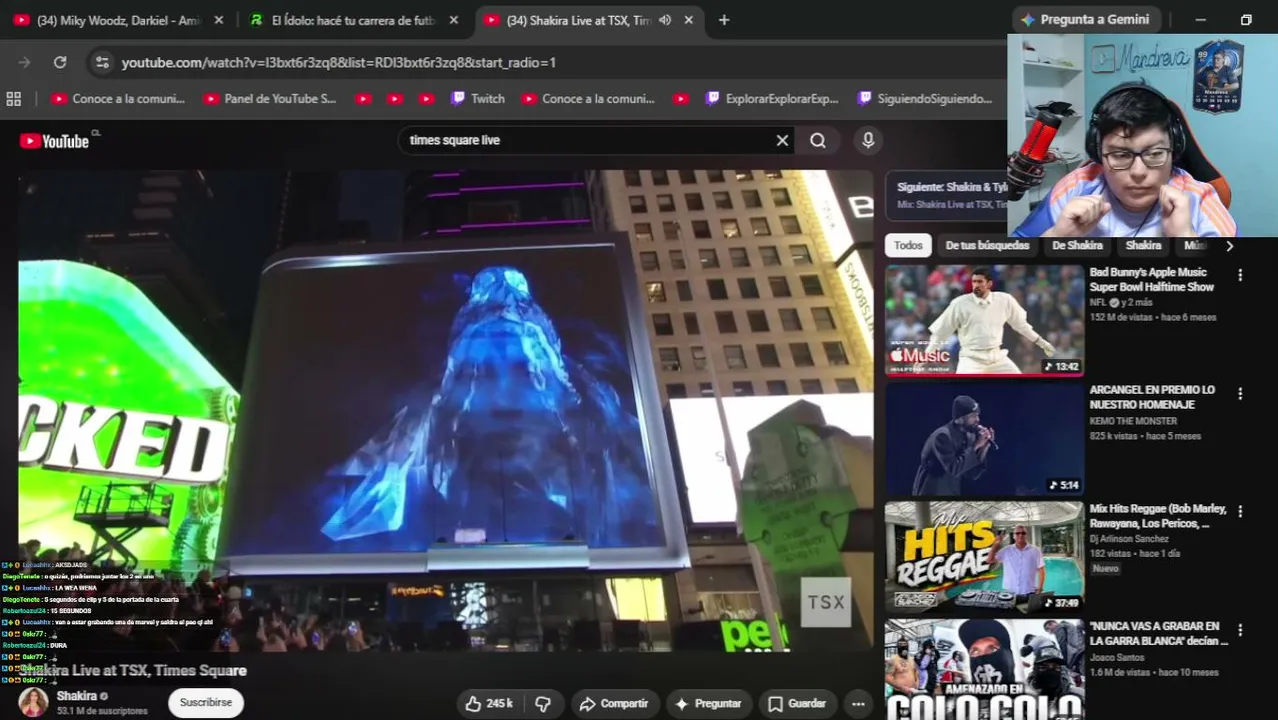Viewport: 1278px width, 720px height.
Task: Open a new browser tab with plus
Action: pyautogui.click(x=724, y=20)
